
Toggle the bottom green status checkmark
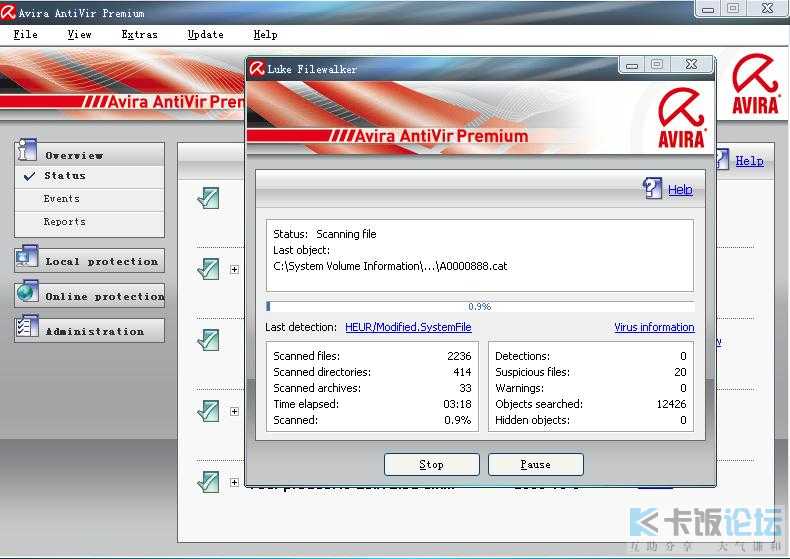(208, 482)
